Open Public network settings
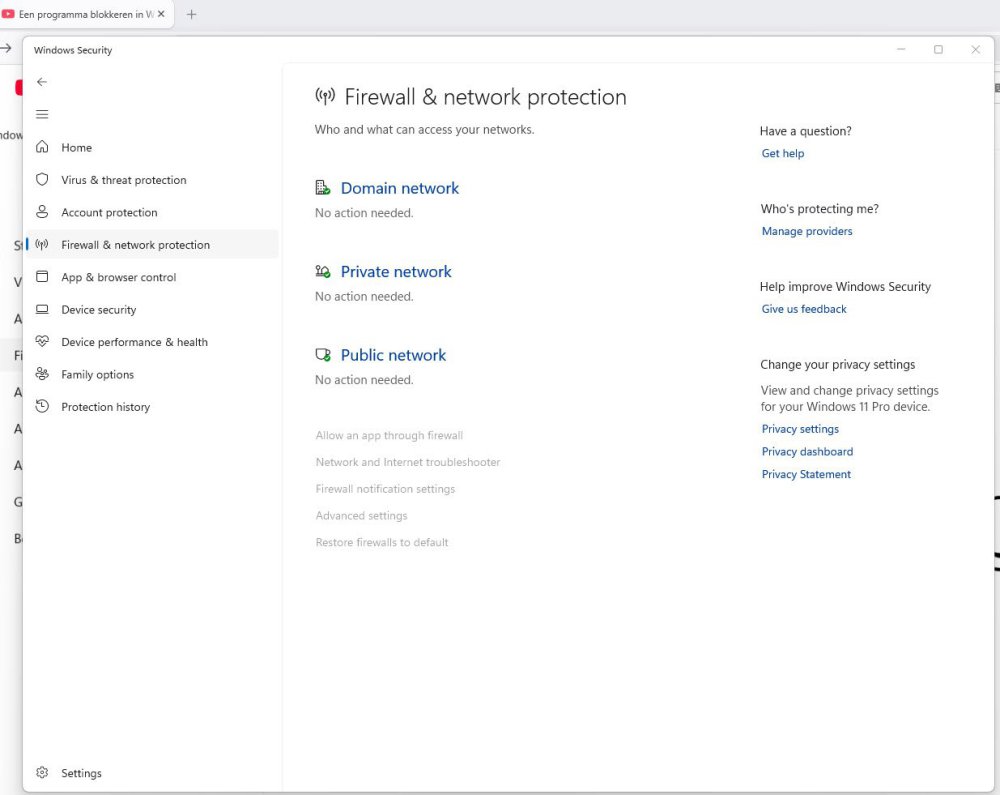1000x795 pixels. point(393,355)
